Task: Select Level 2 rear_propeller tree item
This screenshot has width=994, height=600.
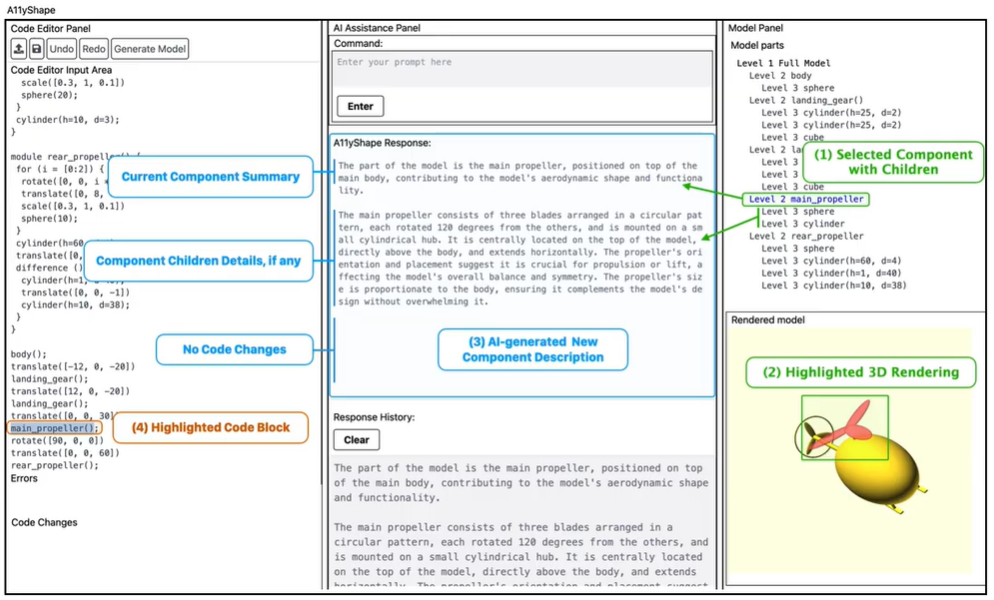Action: [806, 236]
